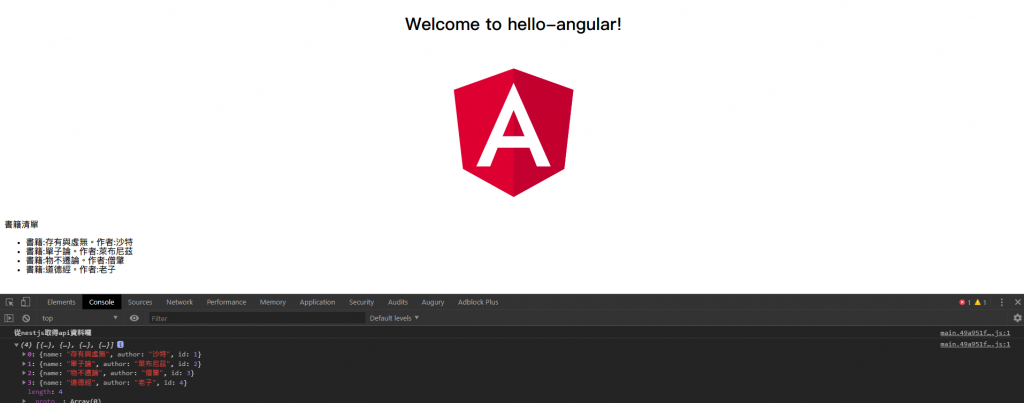Open the Audits tab
Screen dimensions: 1024x403
[398, 302]
